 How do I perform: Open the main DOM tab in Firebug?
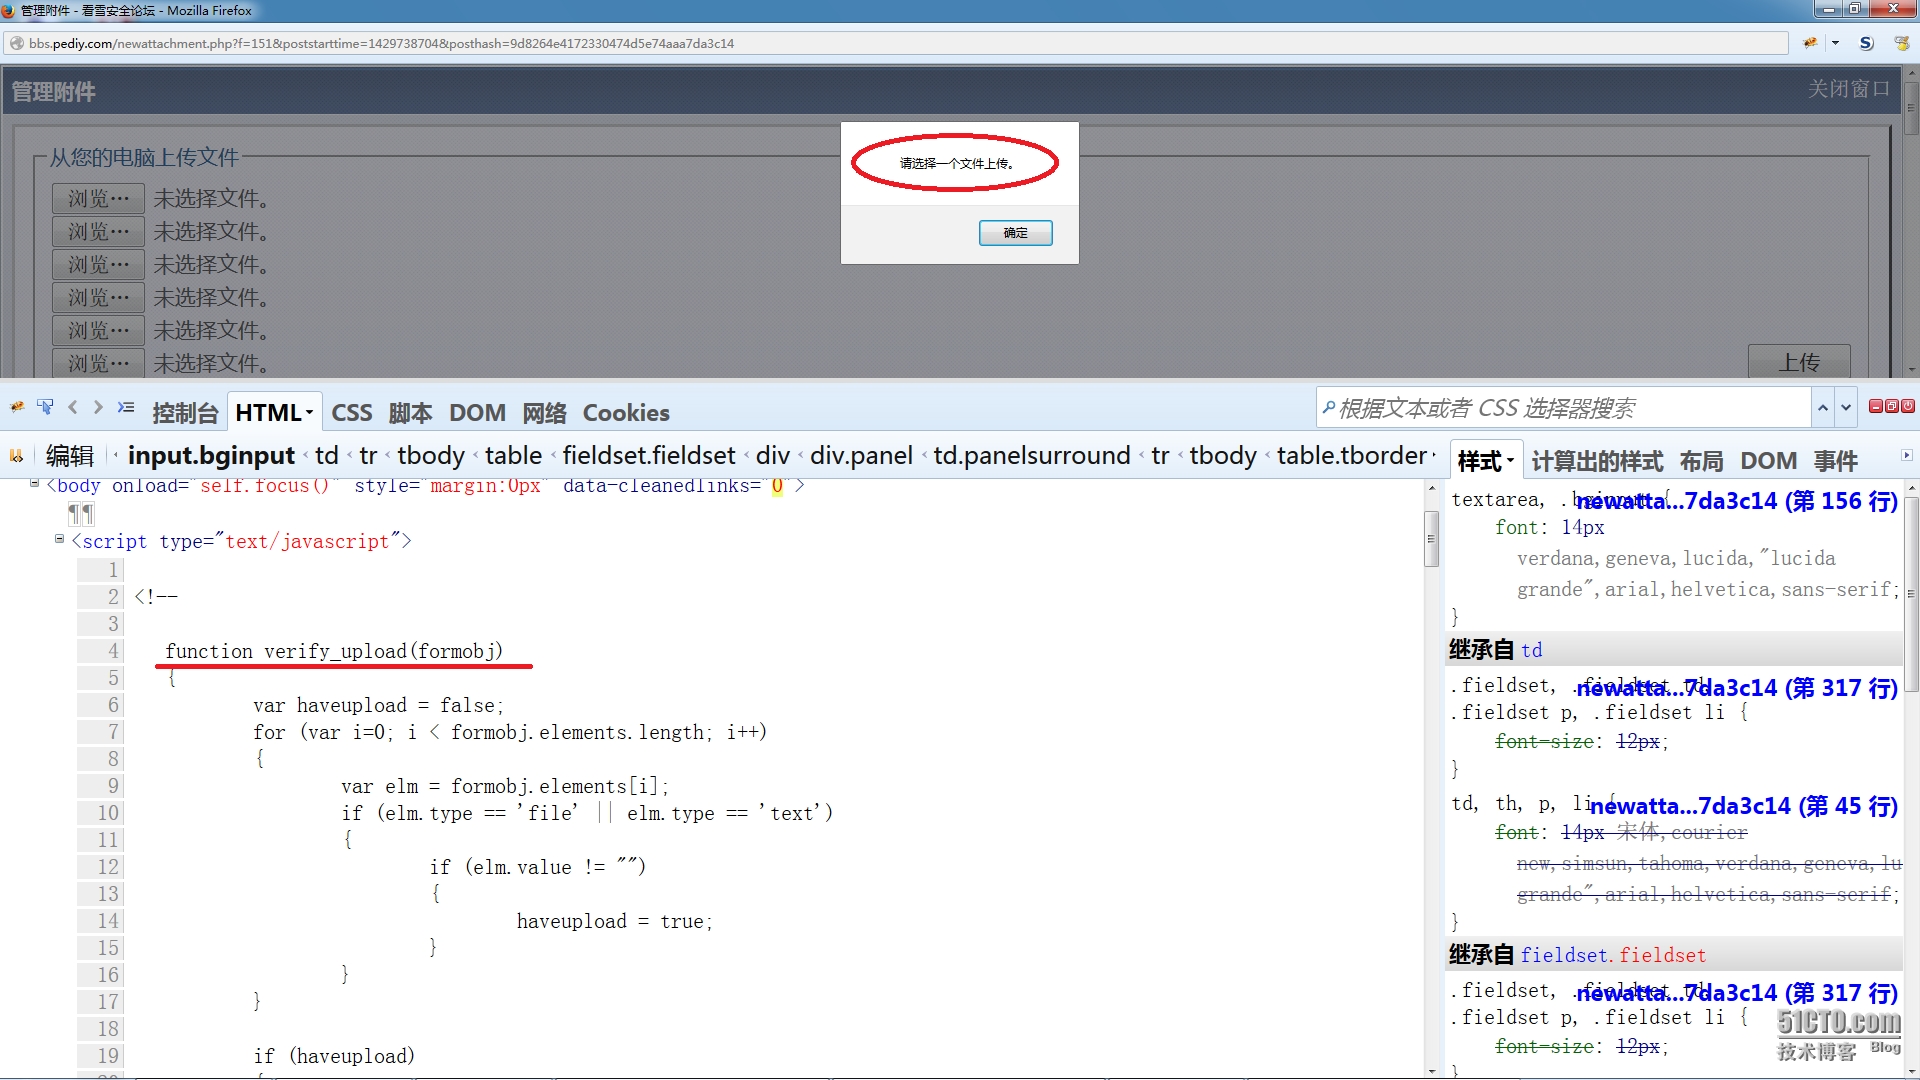477,413
